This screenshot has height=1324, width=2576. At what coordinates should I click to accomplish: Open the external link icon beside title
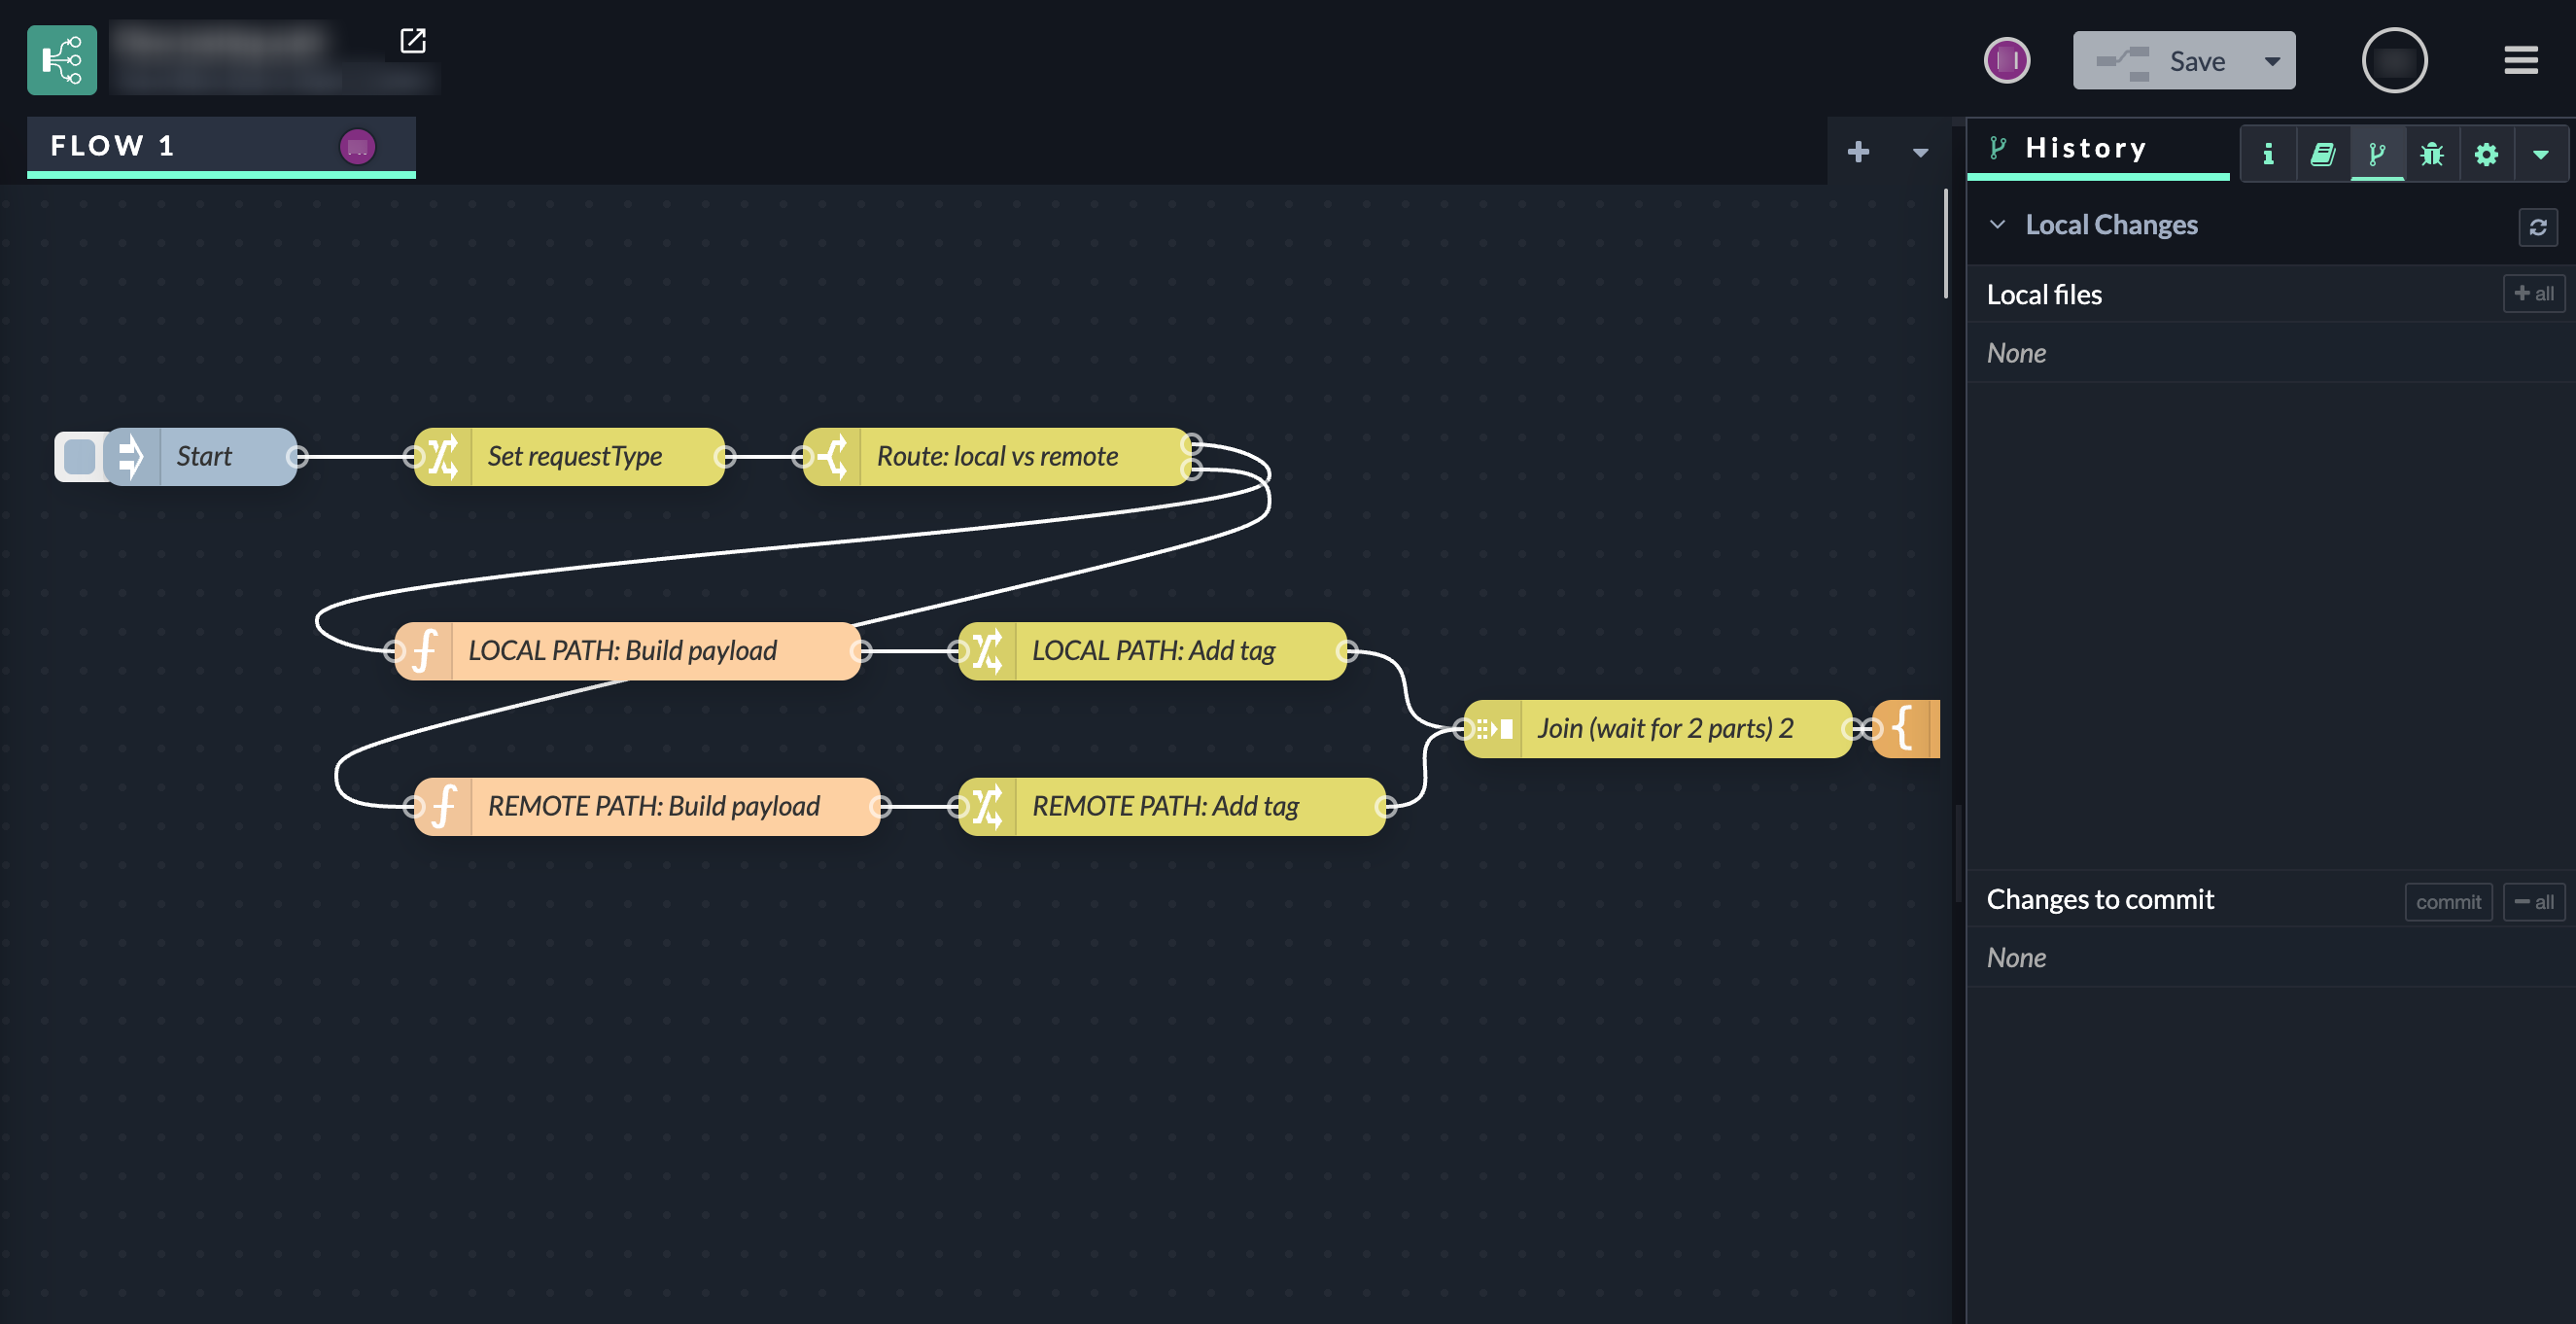(413, 40)
